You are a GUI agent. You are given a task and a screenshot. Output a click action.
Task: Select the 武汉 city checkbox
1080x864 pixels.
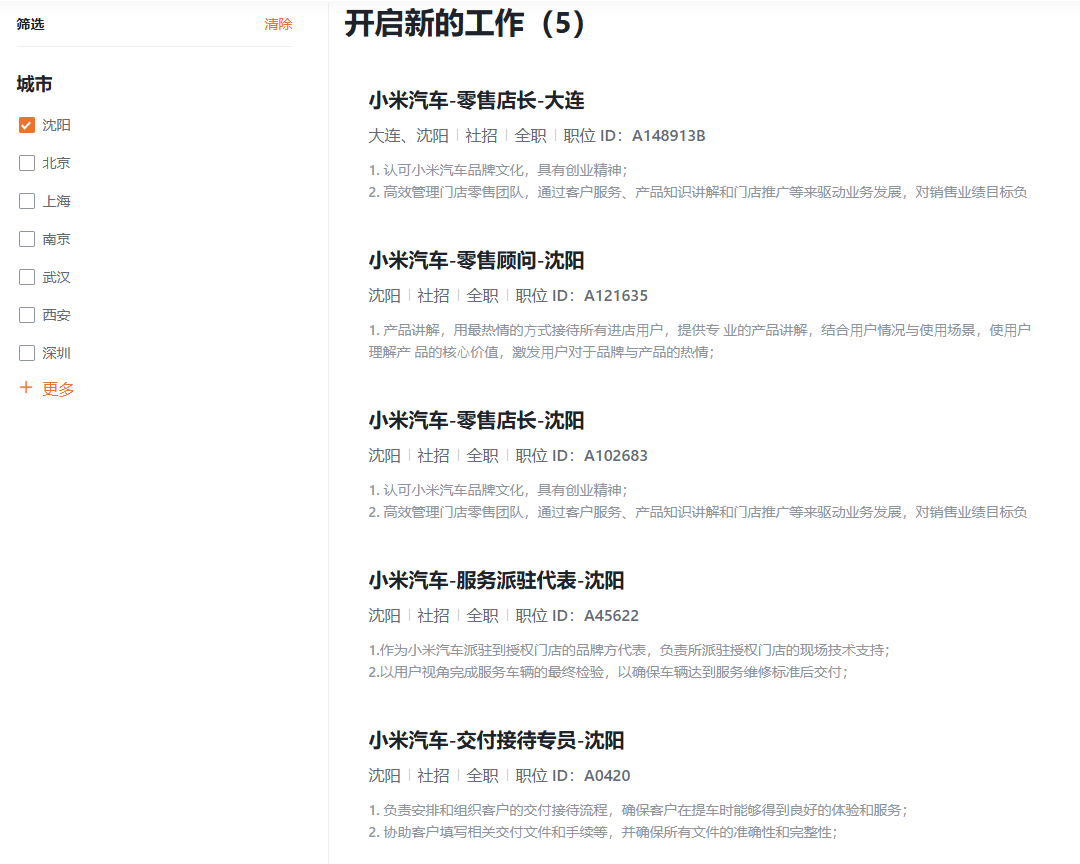click(x=27, y=277)
